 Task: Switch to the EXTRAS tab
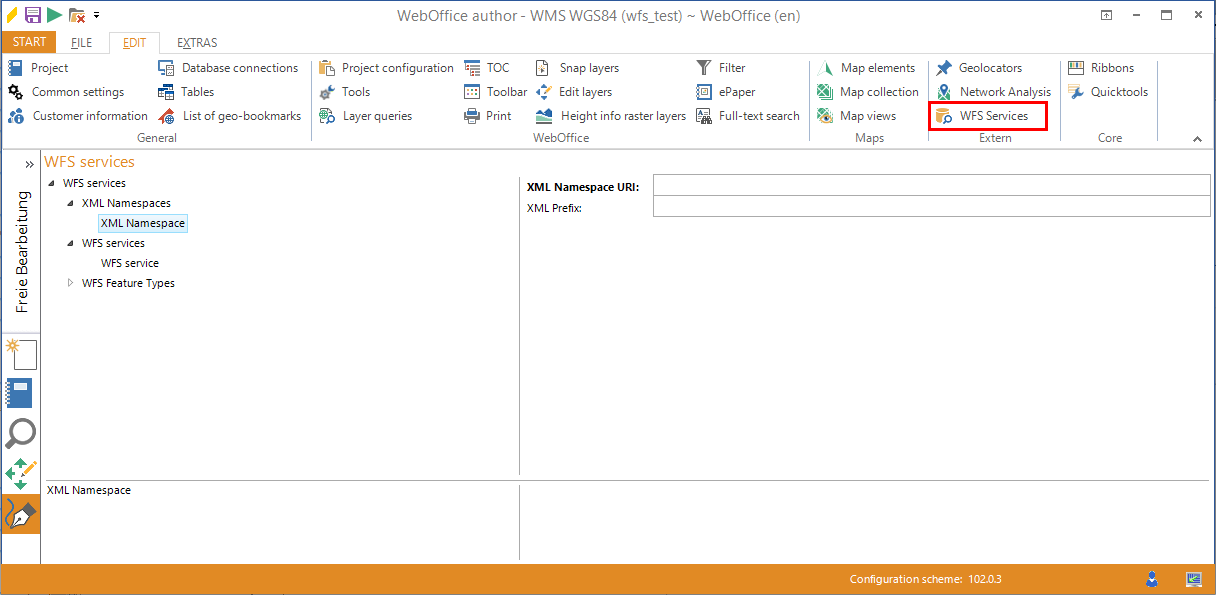196,42
